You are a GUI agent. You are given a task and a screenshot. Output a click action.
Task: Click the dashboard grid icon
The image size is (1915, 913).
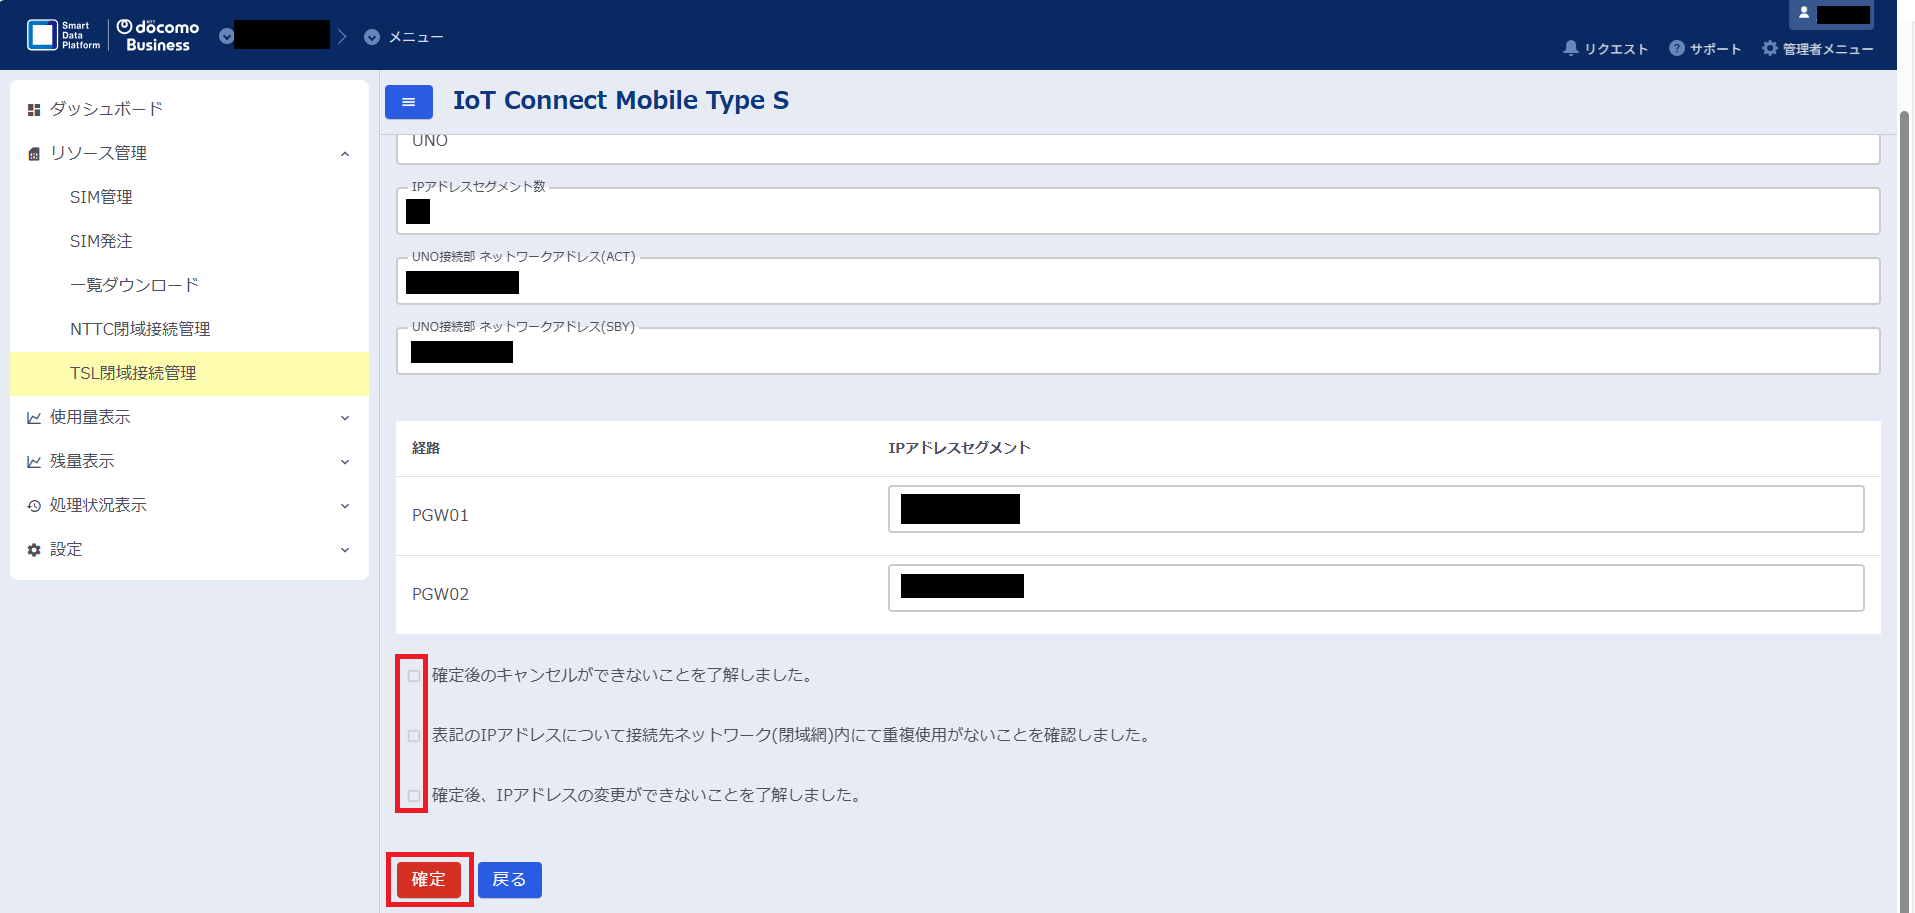click(34, 110)
